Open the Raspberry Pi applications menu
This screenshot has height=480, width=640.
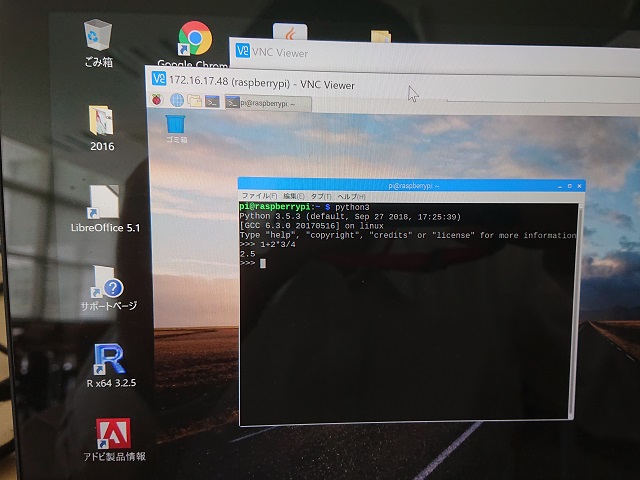click(x=157, y=100)
